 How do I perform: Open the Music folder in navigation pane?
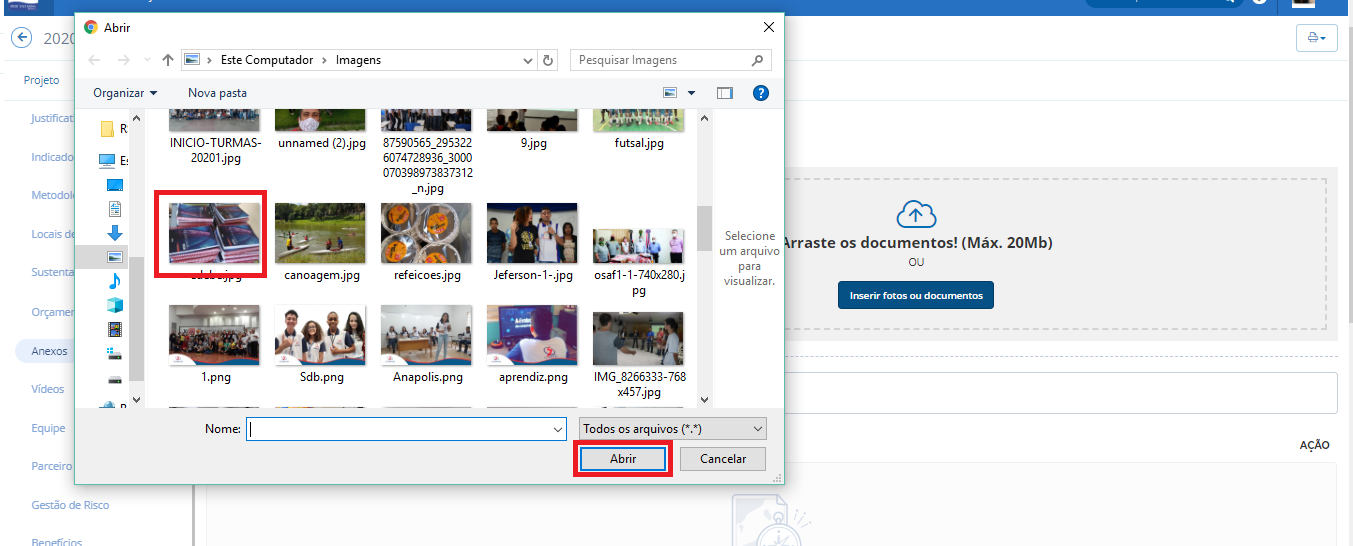[x=114, y=281]
